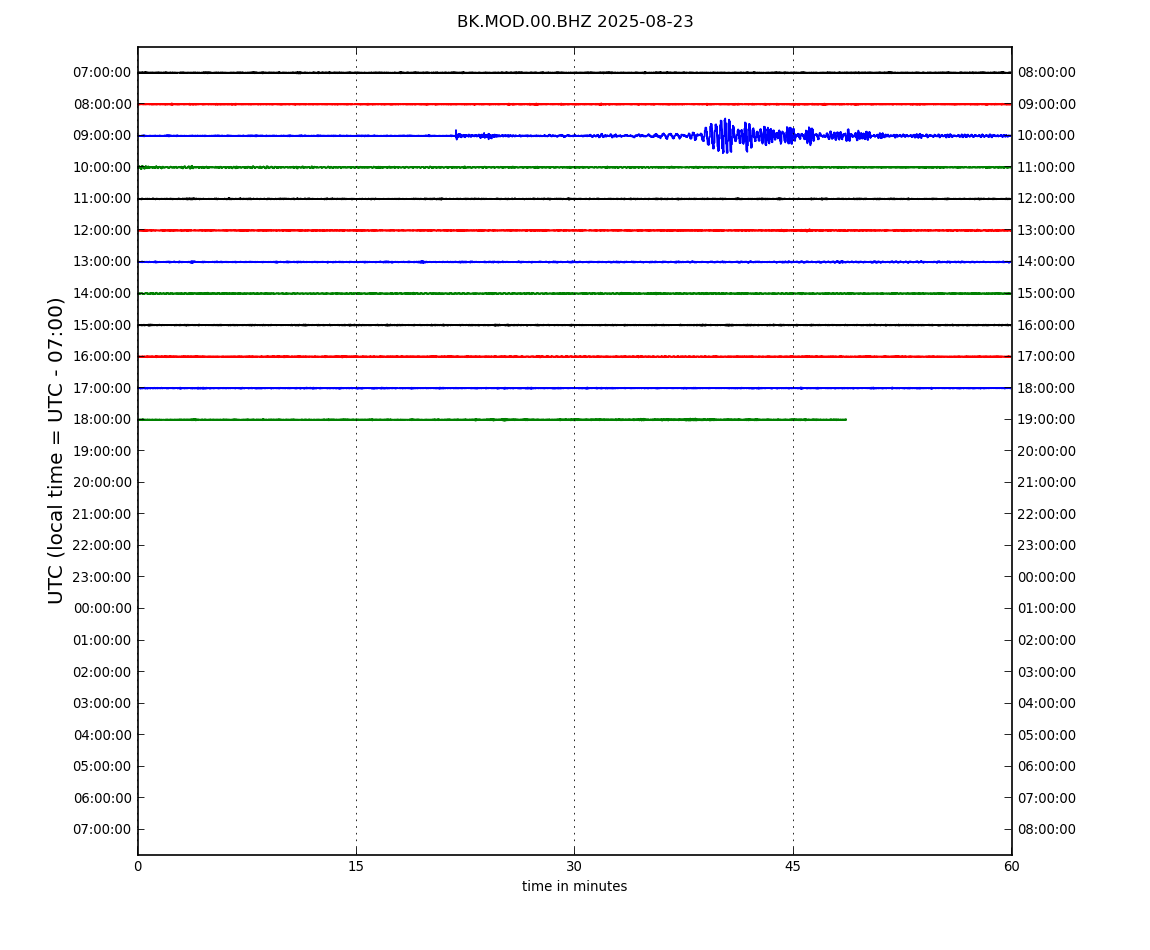Click the left-axis label 04:00:00

click(x=102, y=735)
